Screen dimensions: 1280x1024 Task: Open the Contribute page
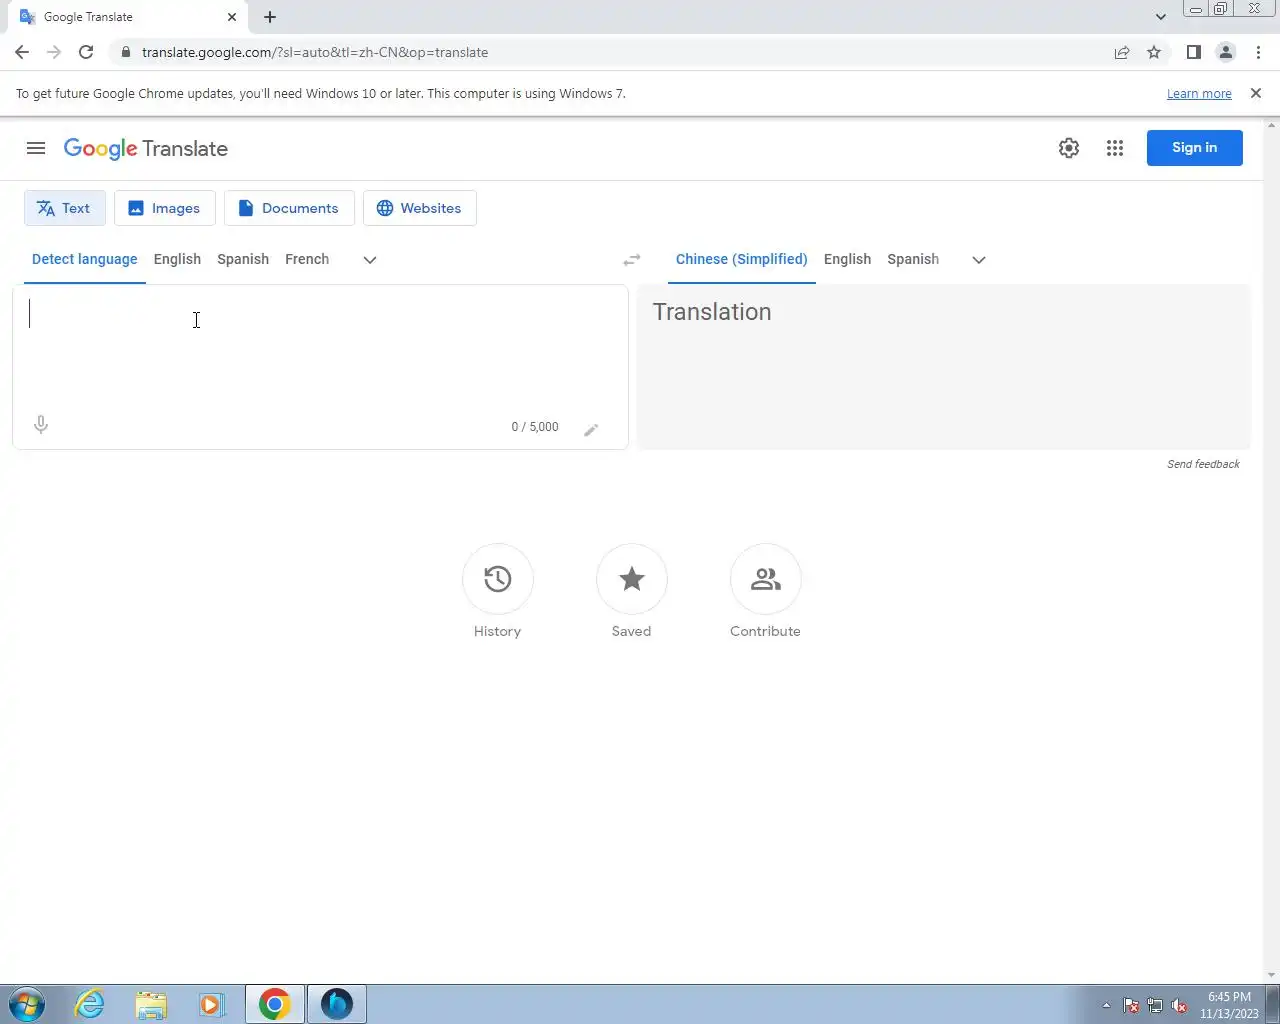765,591
